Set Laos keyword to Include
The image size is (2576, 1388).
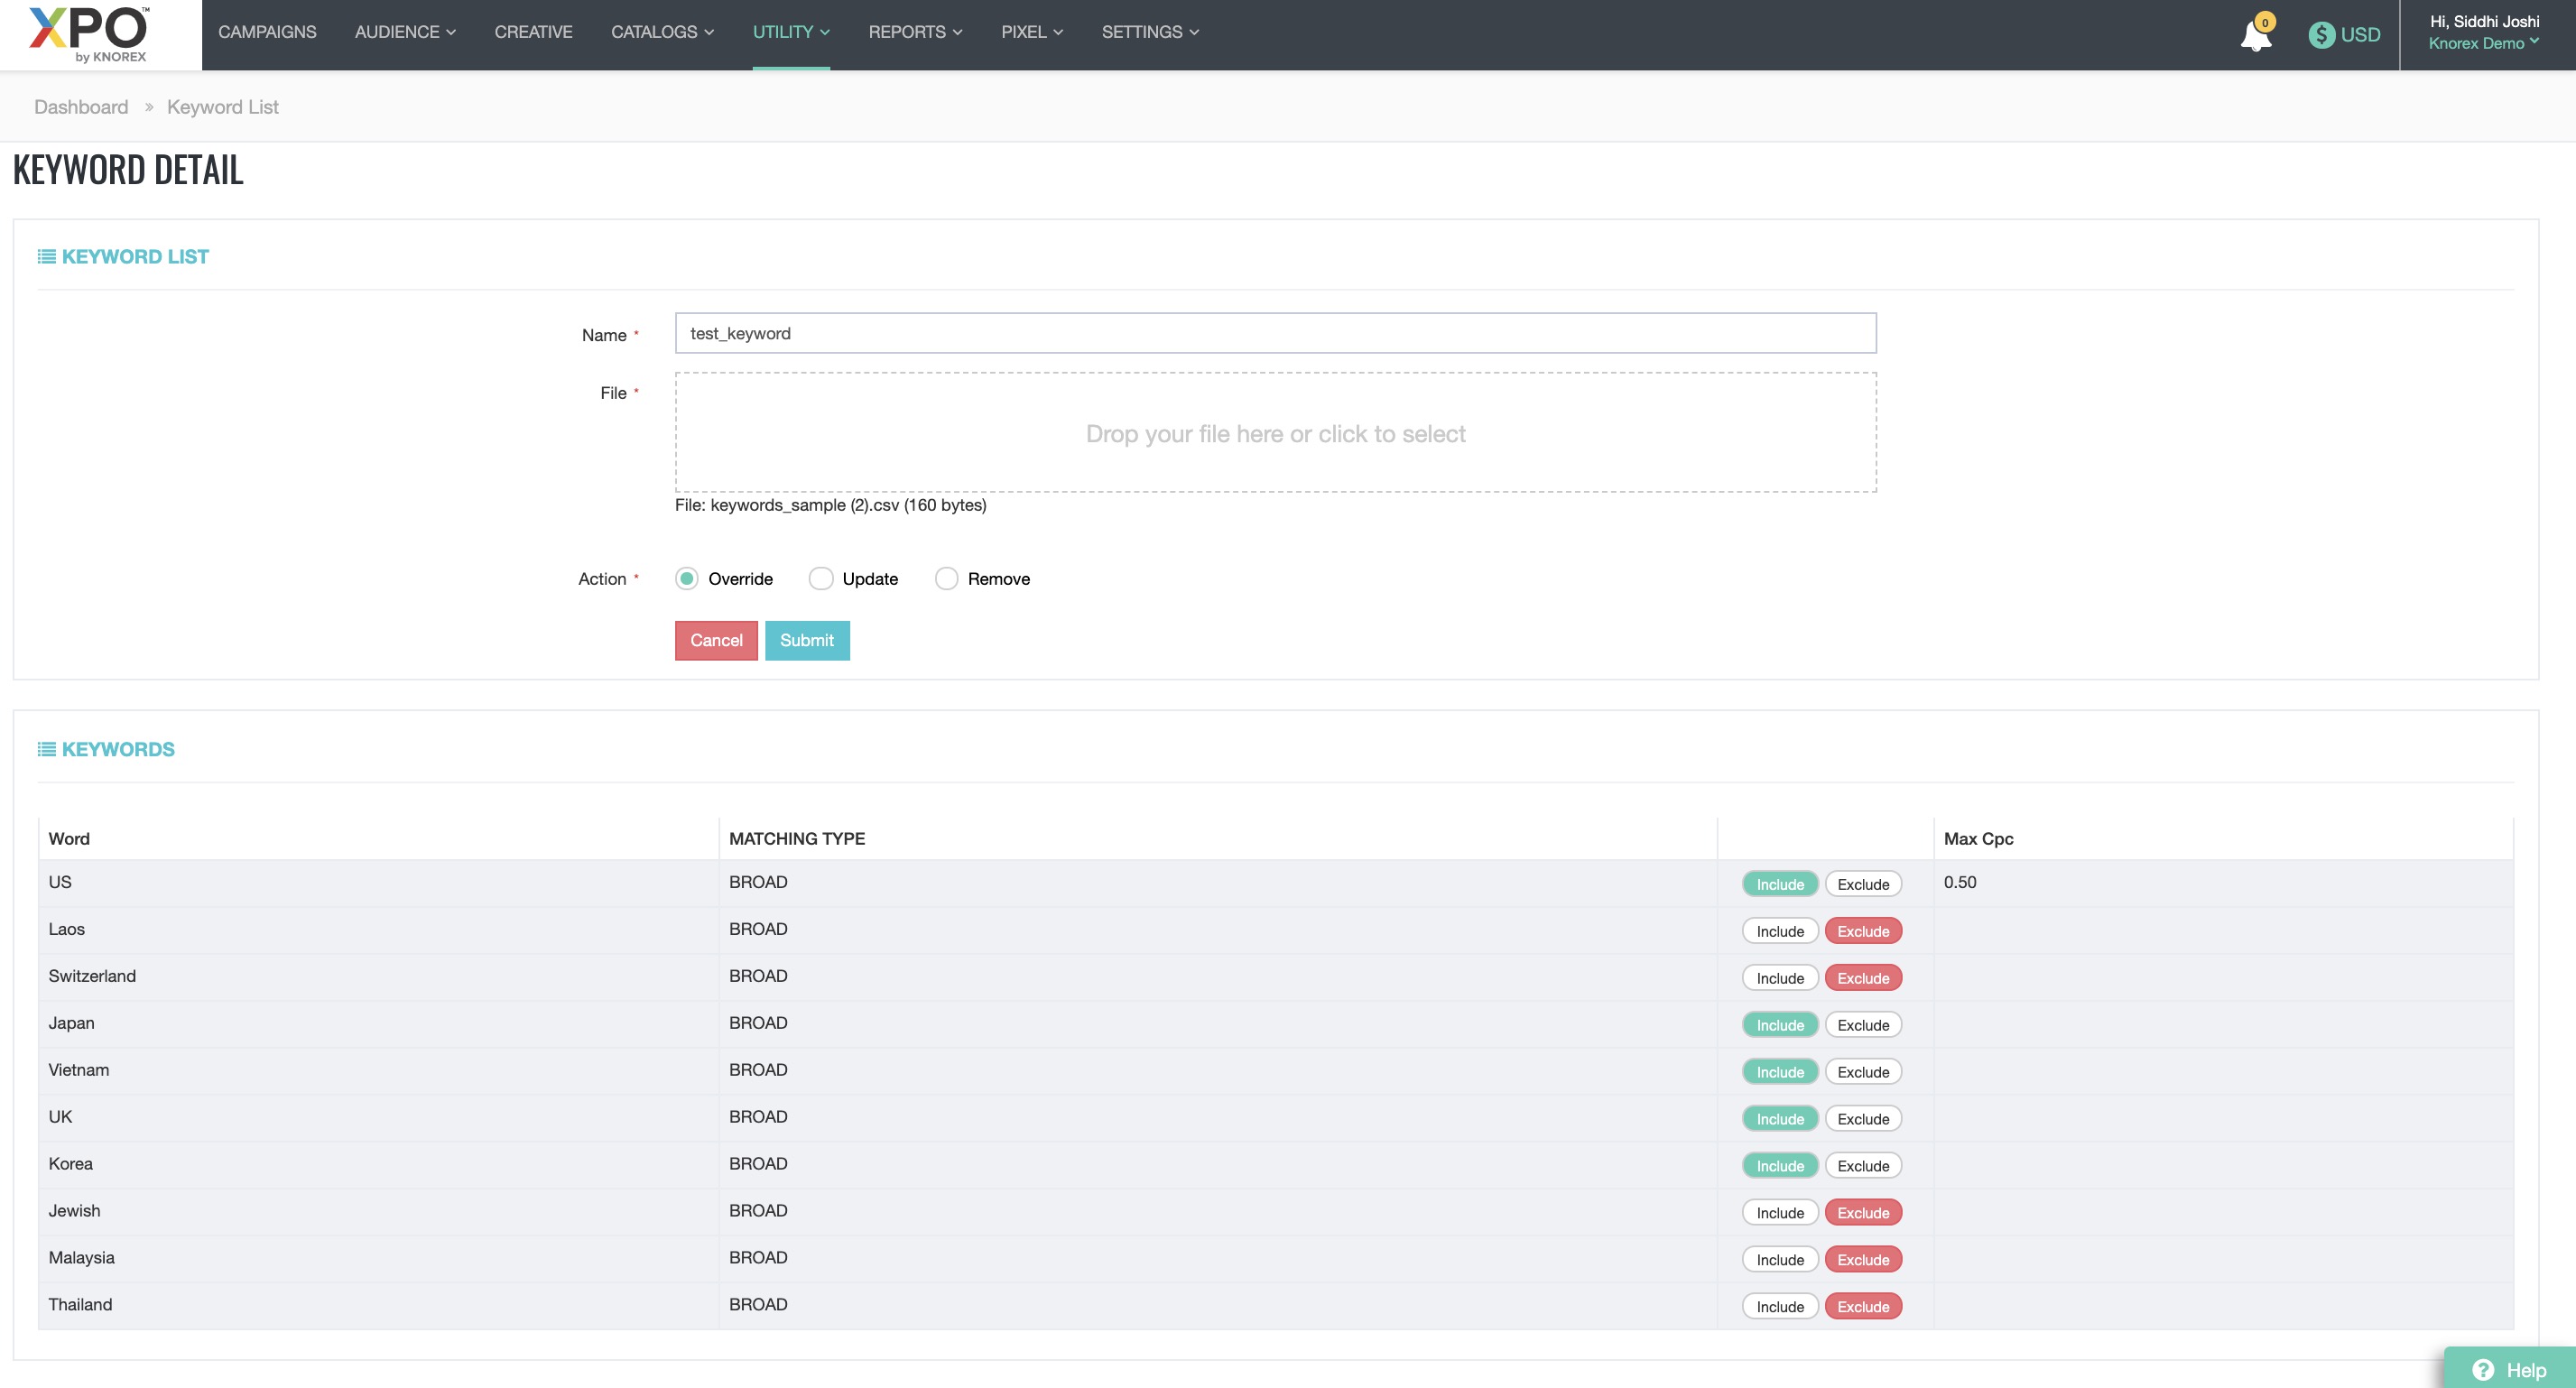[1780, 931]
